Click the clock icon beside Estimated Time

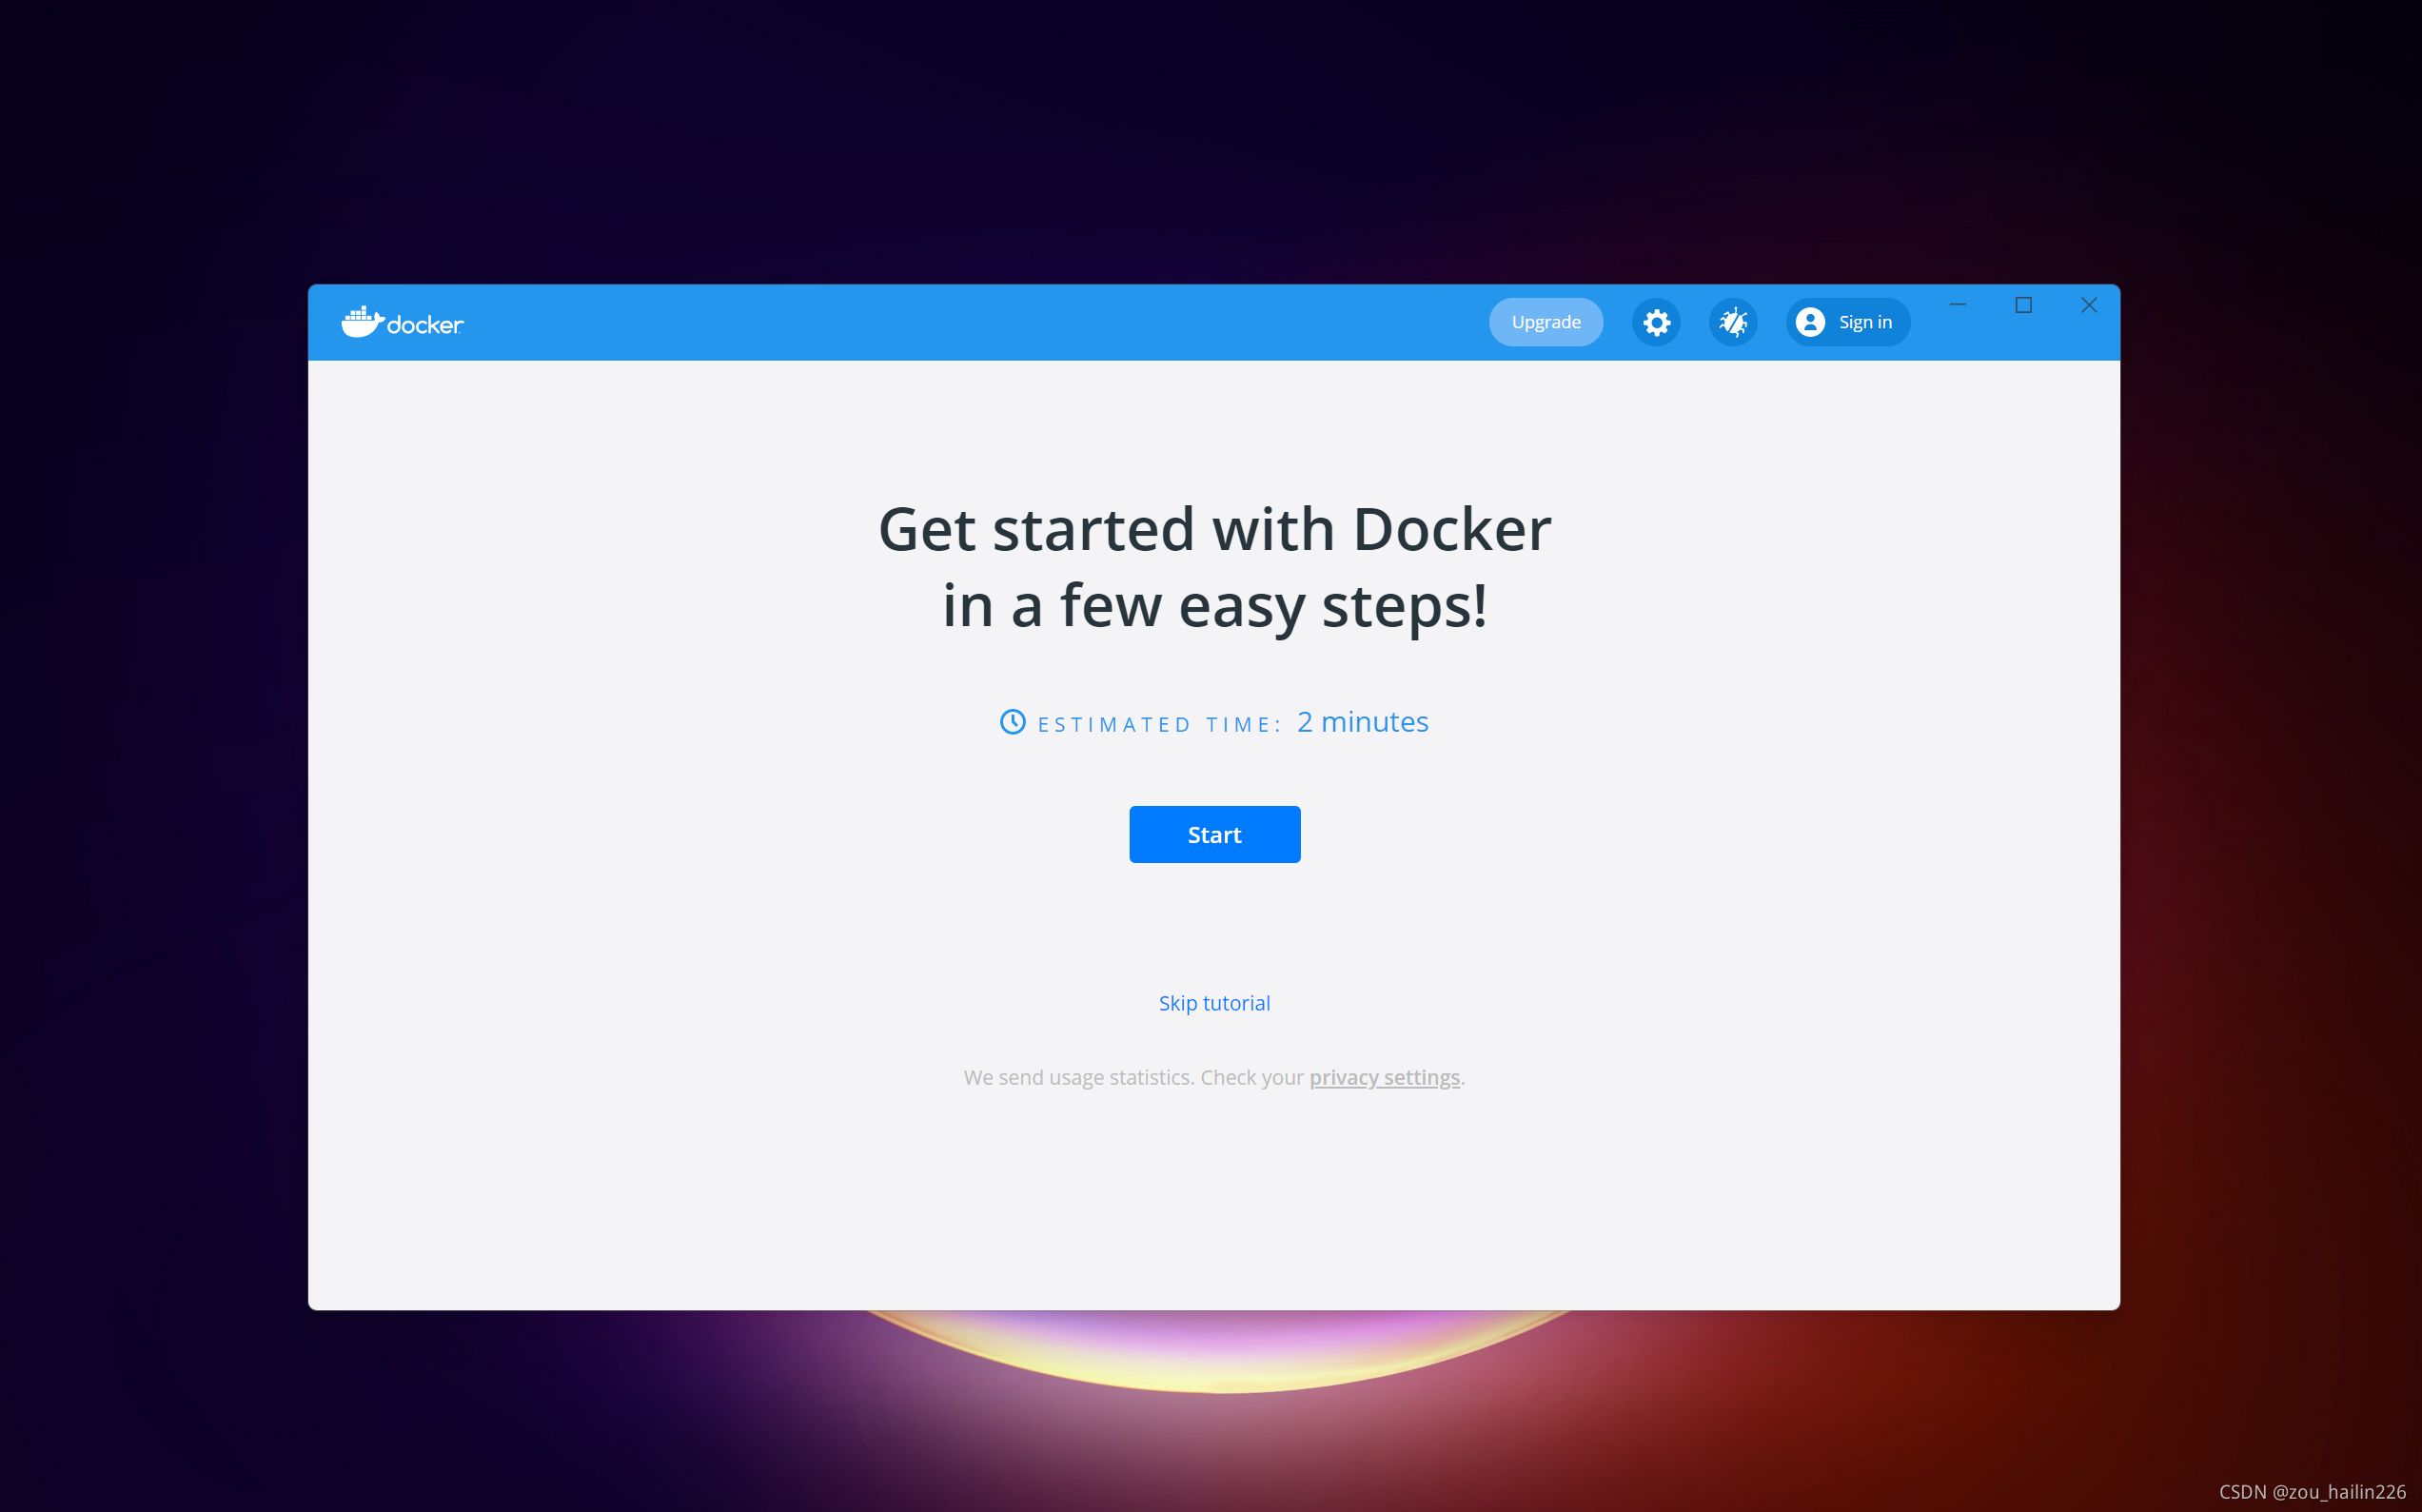coord(1012,722)
